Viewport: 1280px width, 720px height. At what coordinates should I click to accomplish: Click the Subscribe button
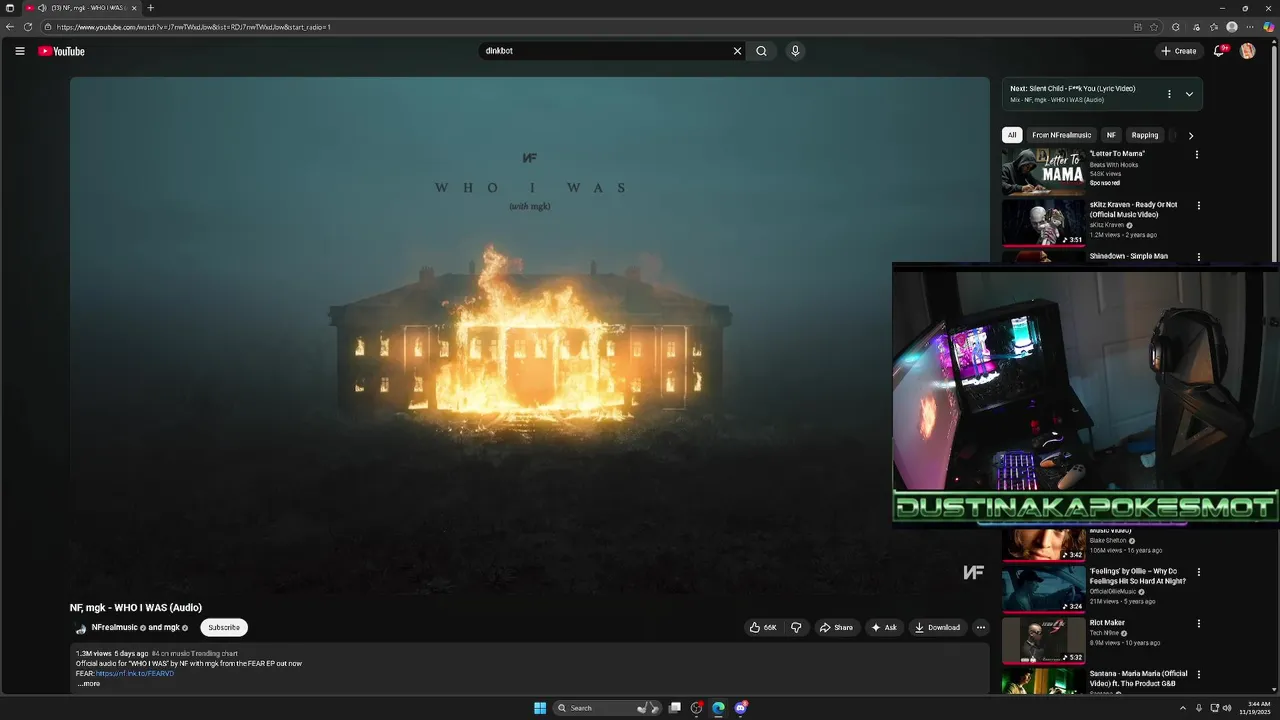tap(224, 627)
